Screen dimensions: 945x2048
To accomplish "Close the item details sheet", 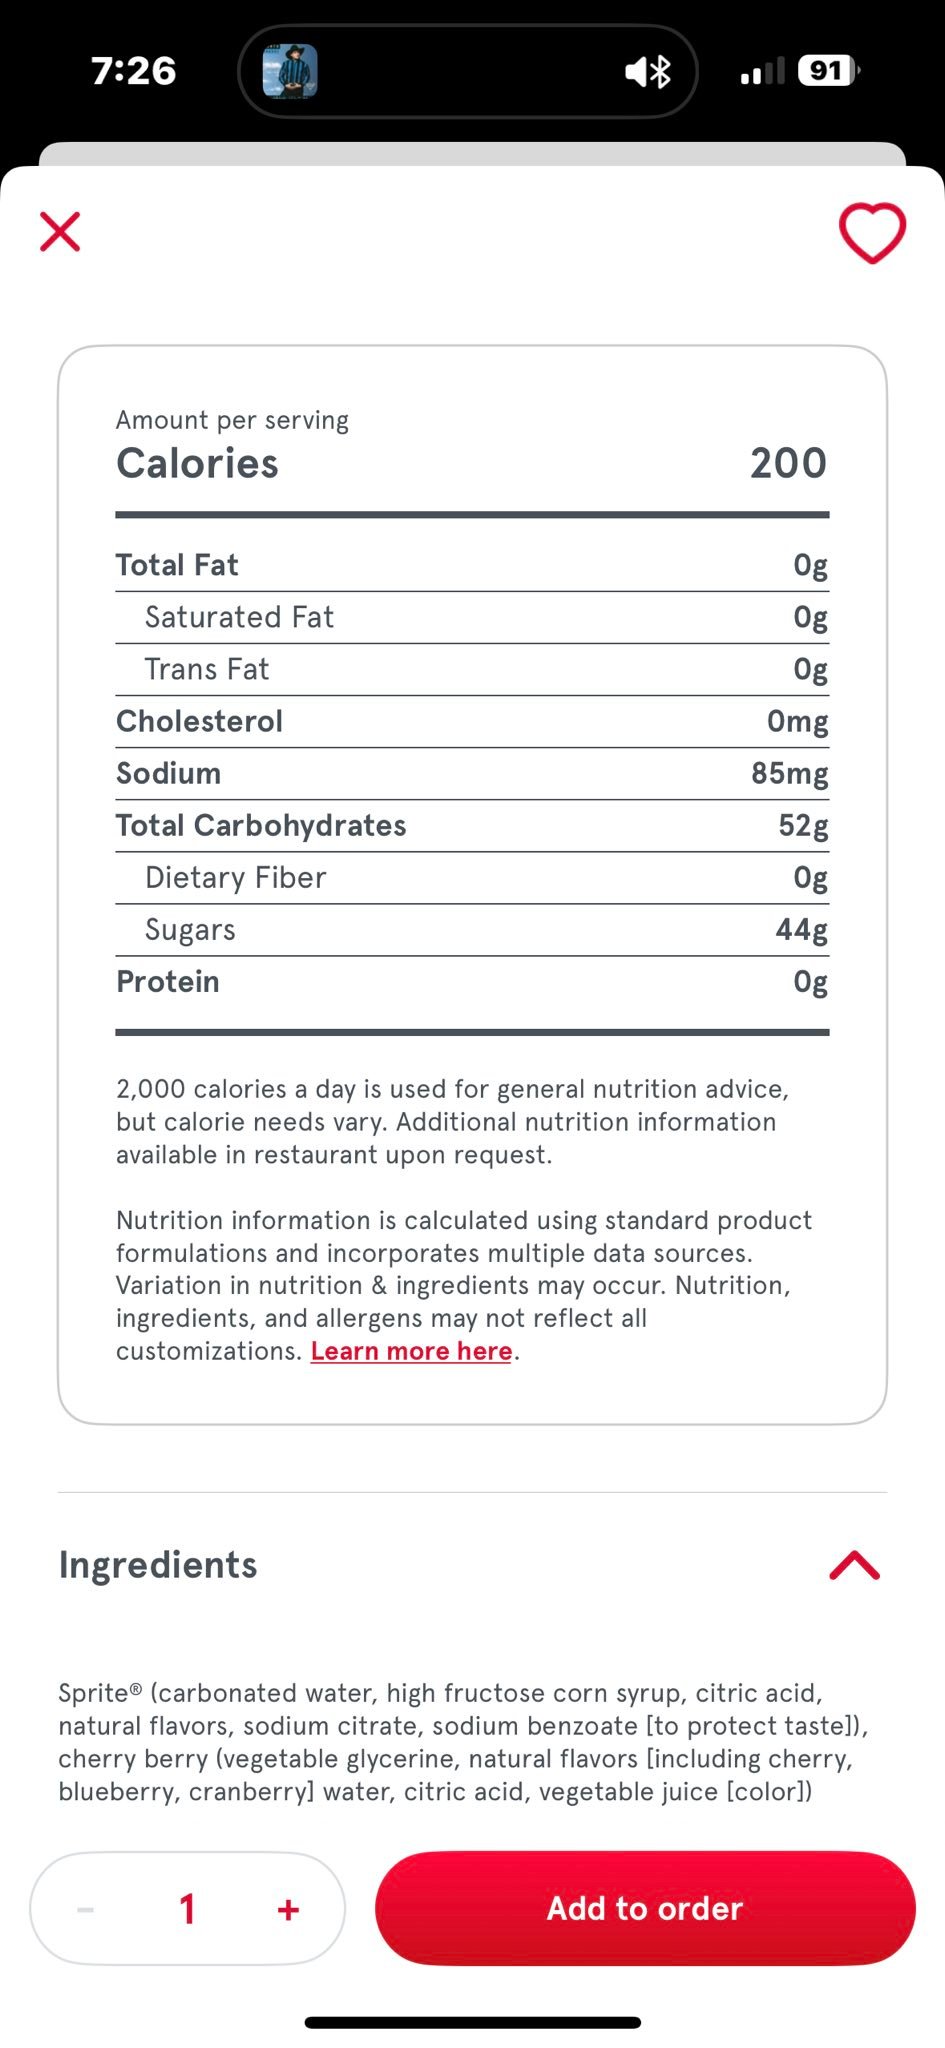I will [60, 232].
